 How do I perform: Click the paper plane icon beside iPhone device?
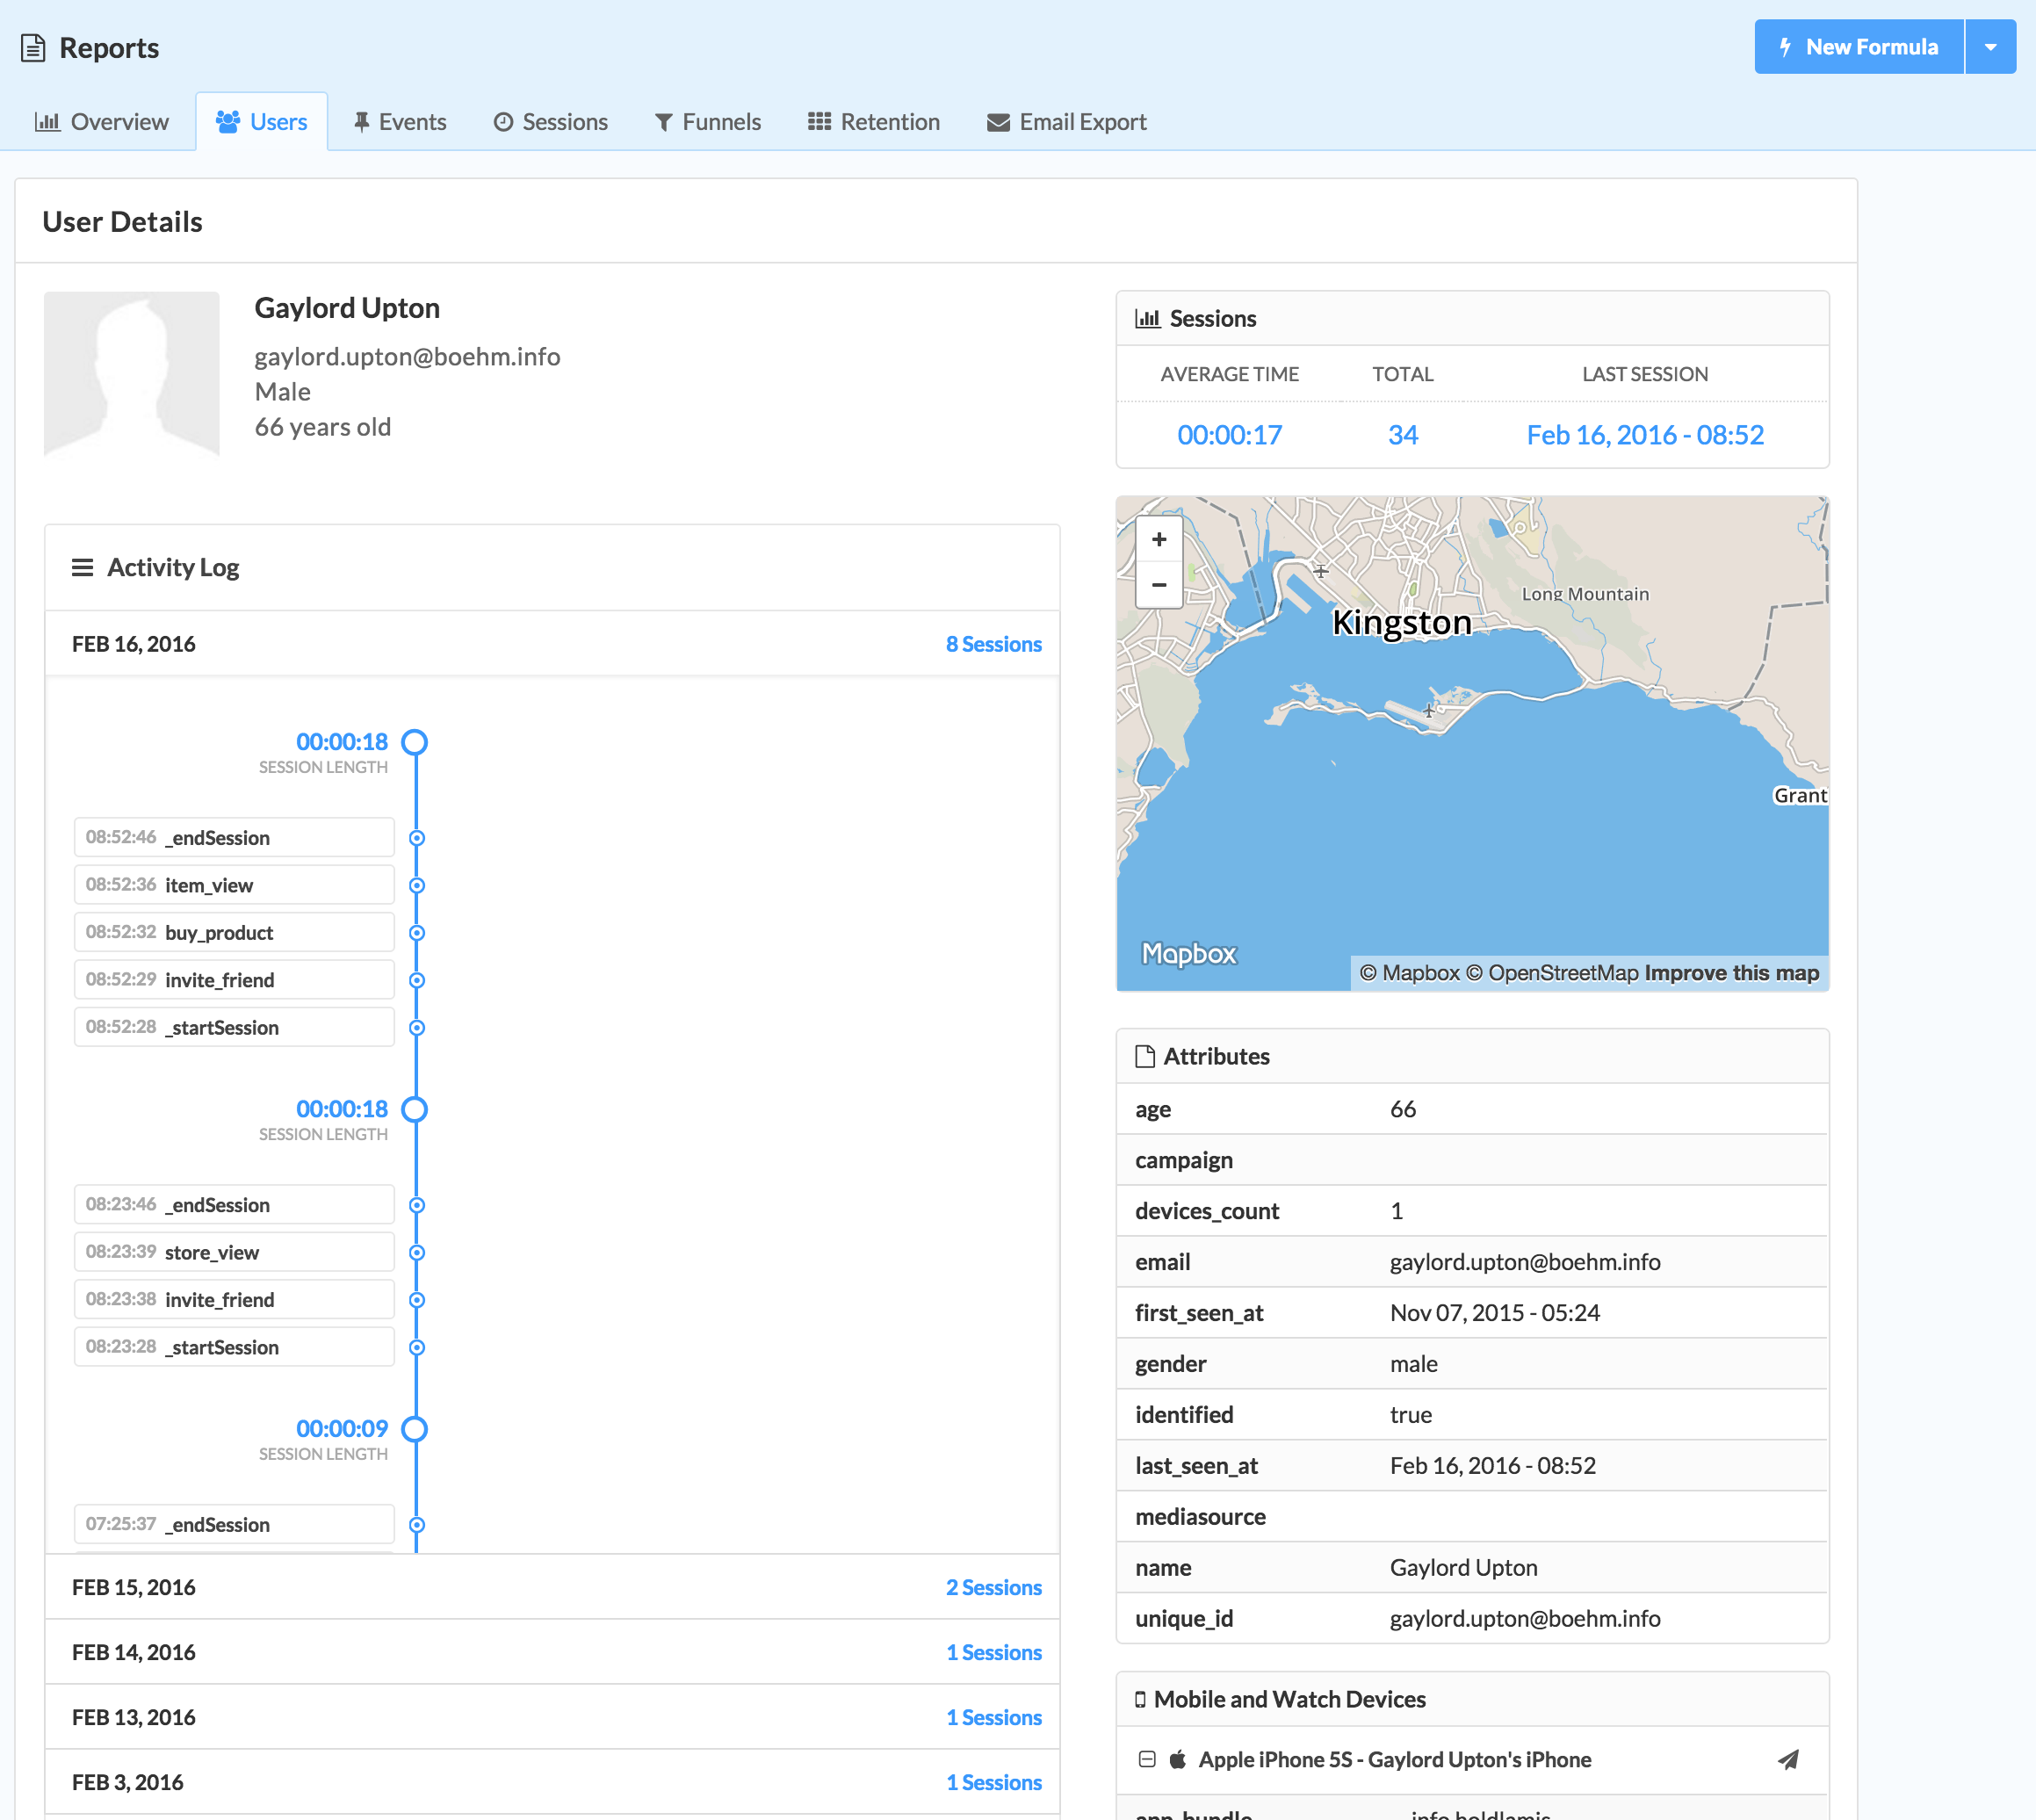coord(1788,1759)
